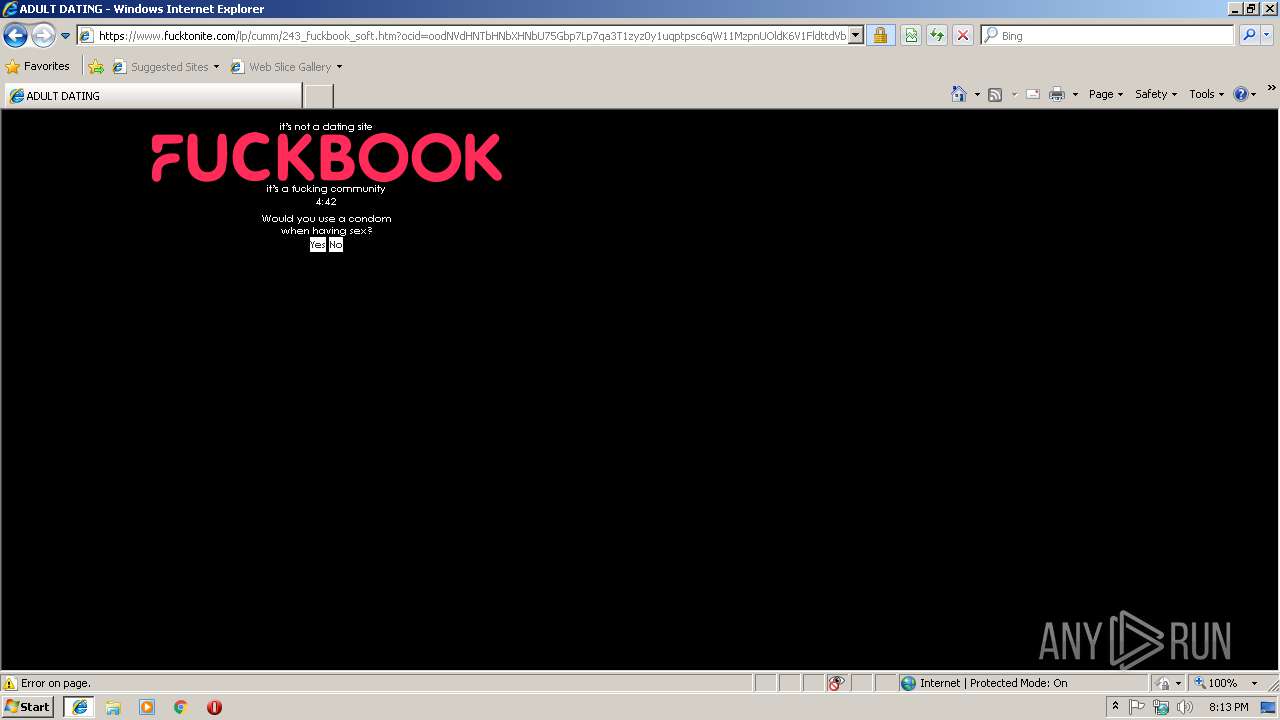Answer Yes to the condom question
Screen dimensions: 1280x720
click(318, 245)
